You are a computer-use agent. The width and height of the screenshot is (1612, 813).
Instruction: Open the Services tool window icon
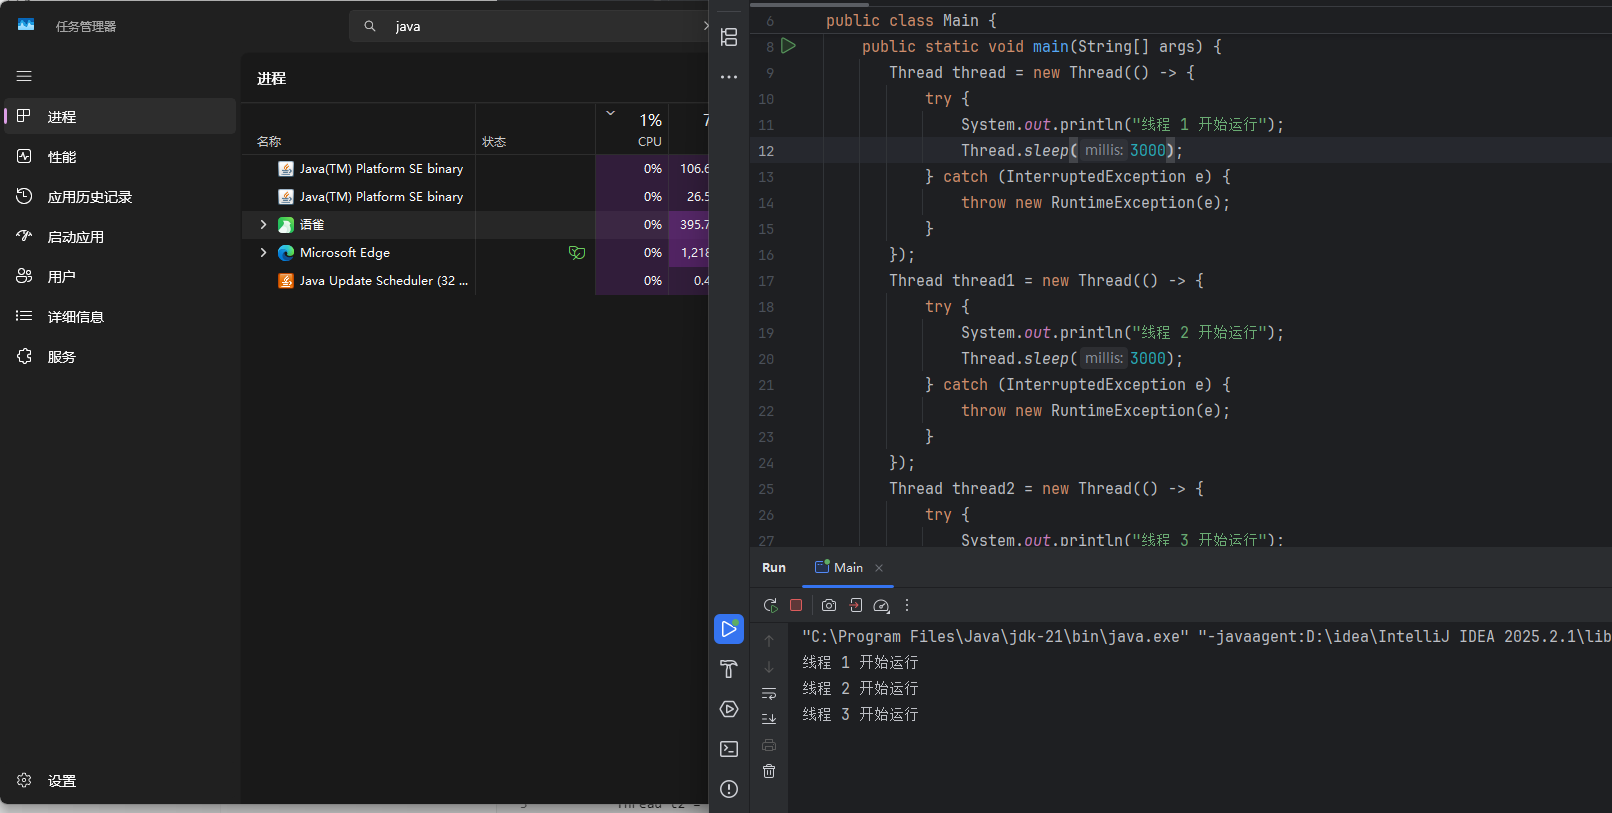729,709
